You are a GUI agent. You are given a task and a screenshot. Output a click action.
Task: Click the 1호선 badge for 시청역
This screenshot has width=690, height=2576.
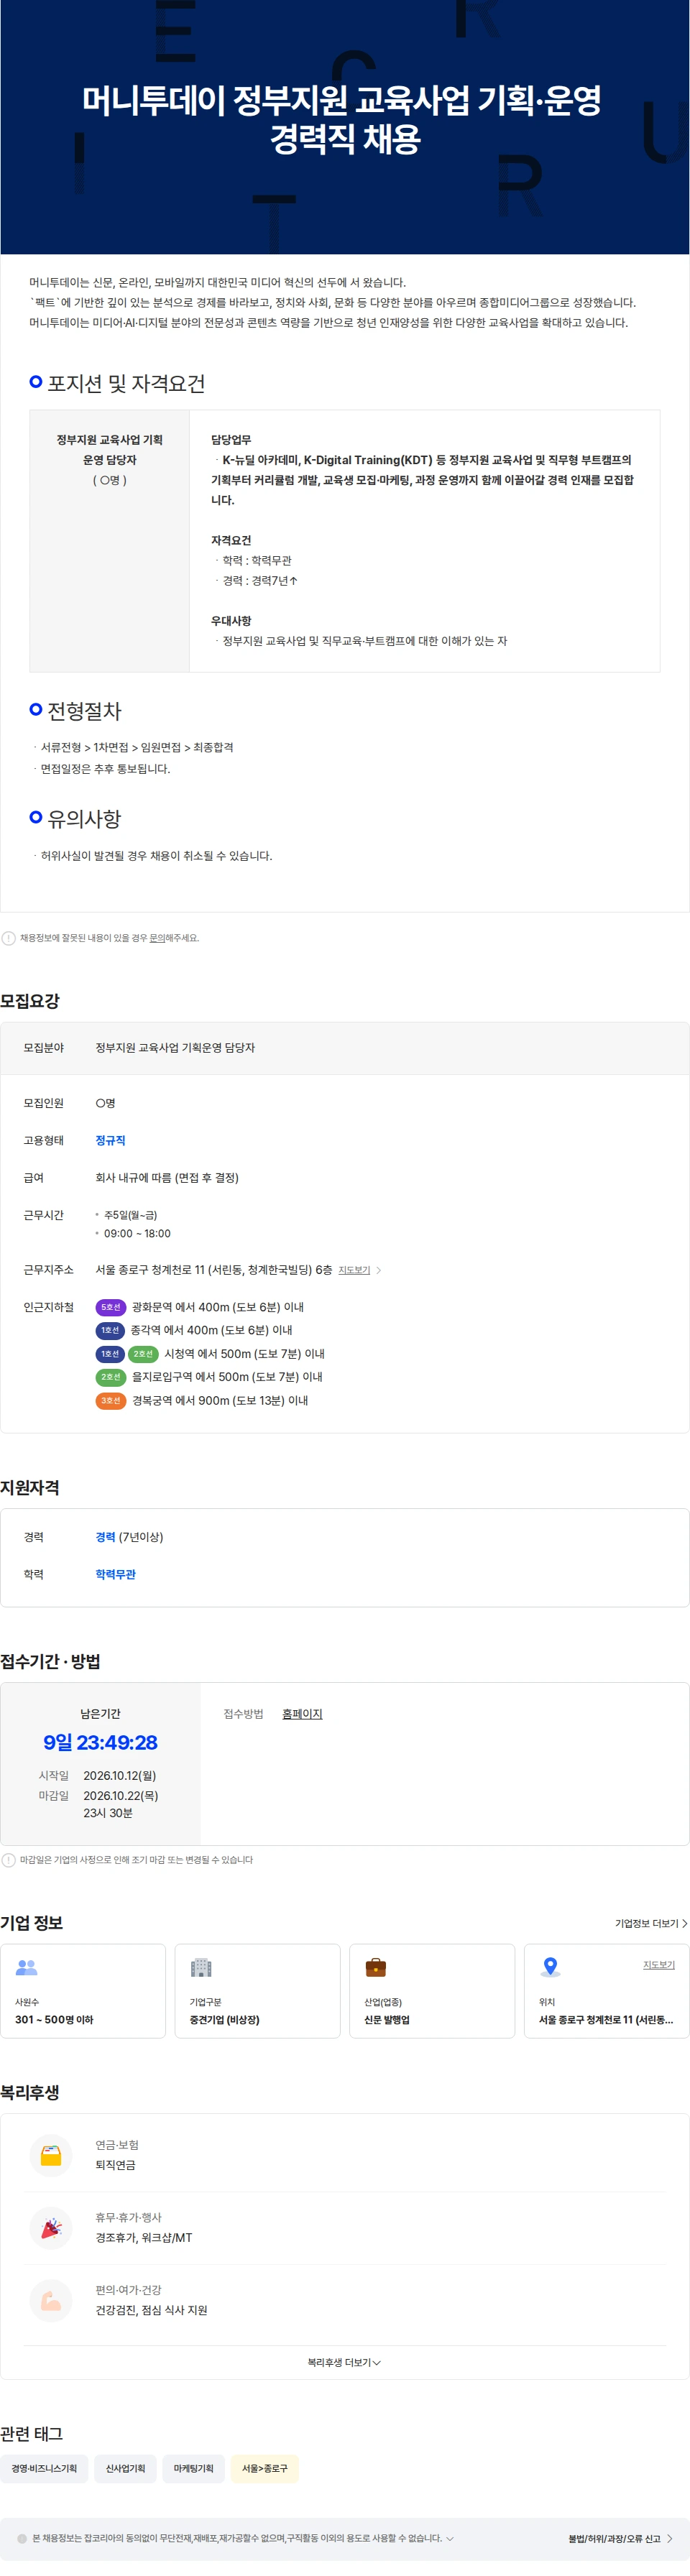pyautogui.click(x=110, y=1354)
